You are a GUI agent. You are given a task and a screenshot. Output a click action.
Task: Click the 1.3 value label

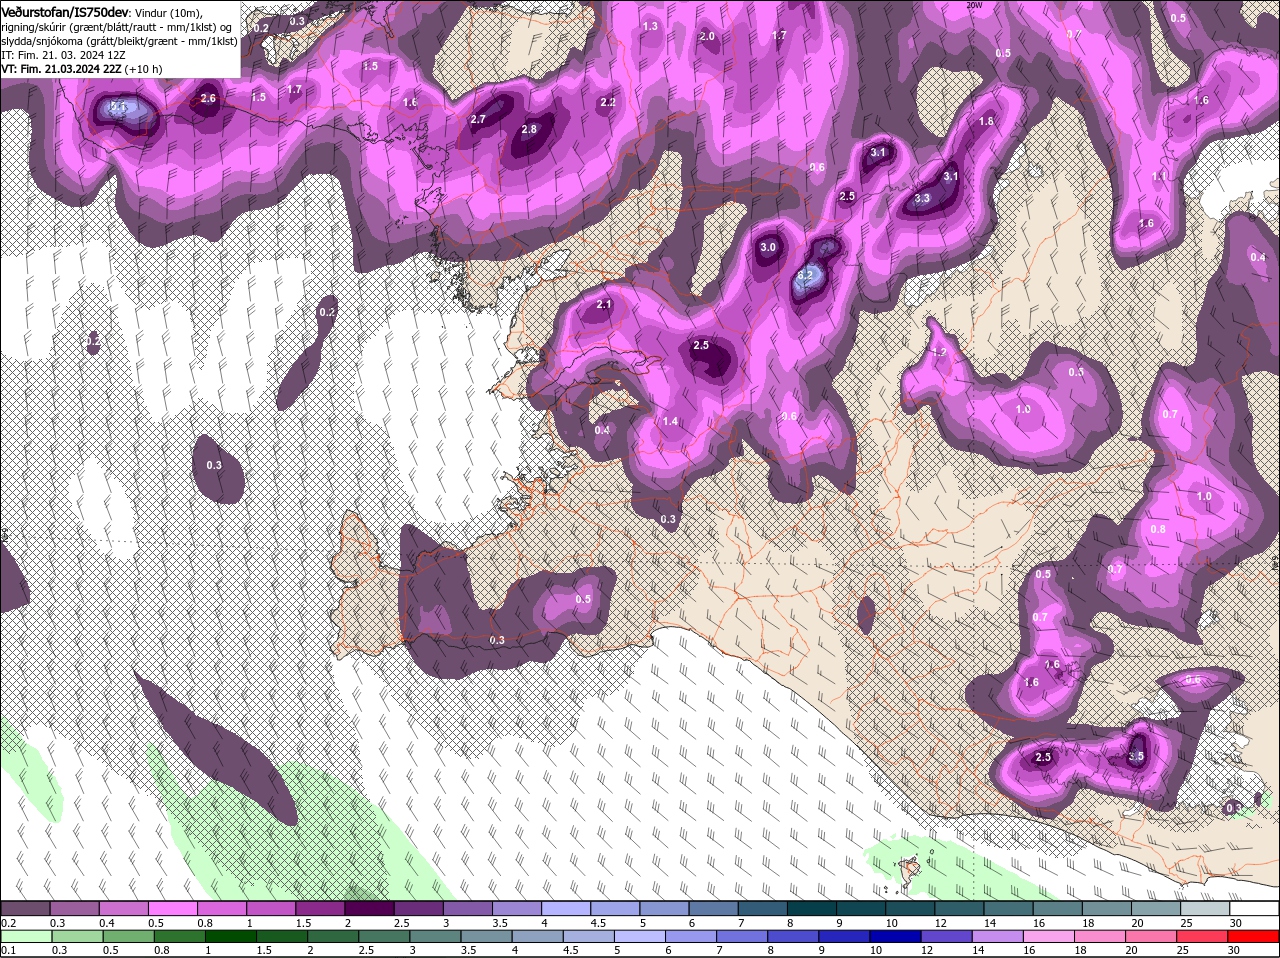(650, 26)
